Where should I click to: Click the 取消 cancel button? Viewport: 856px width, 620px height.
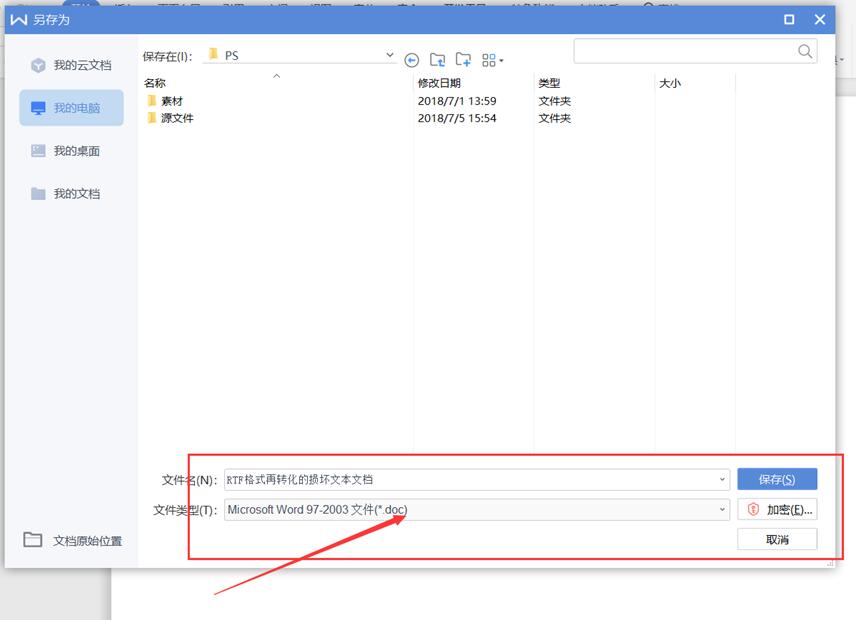tap(777, 538)
